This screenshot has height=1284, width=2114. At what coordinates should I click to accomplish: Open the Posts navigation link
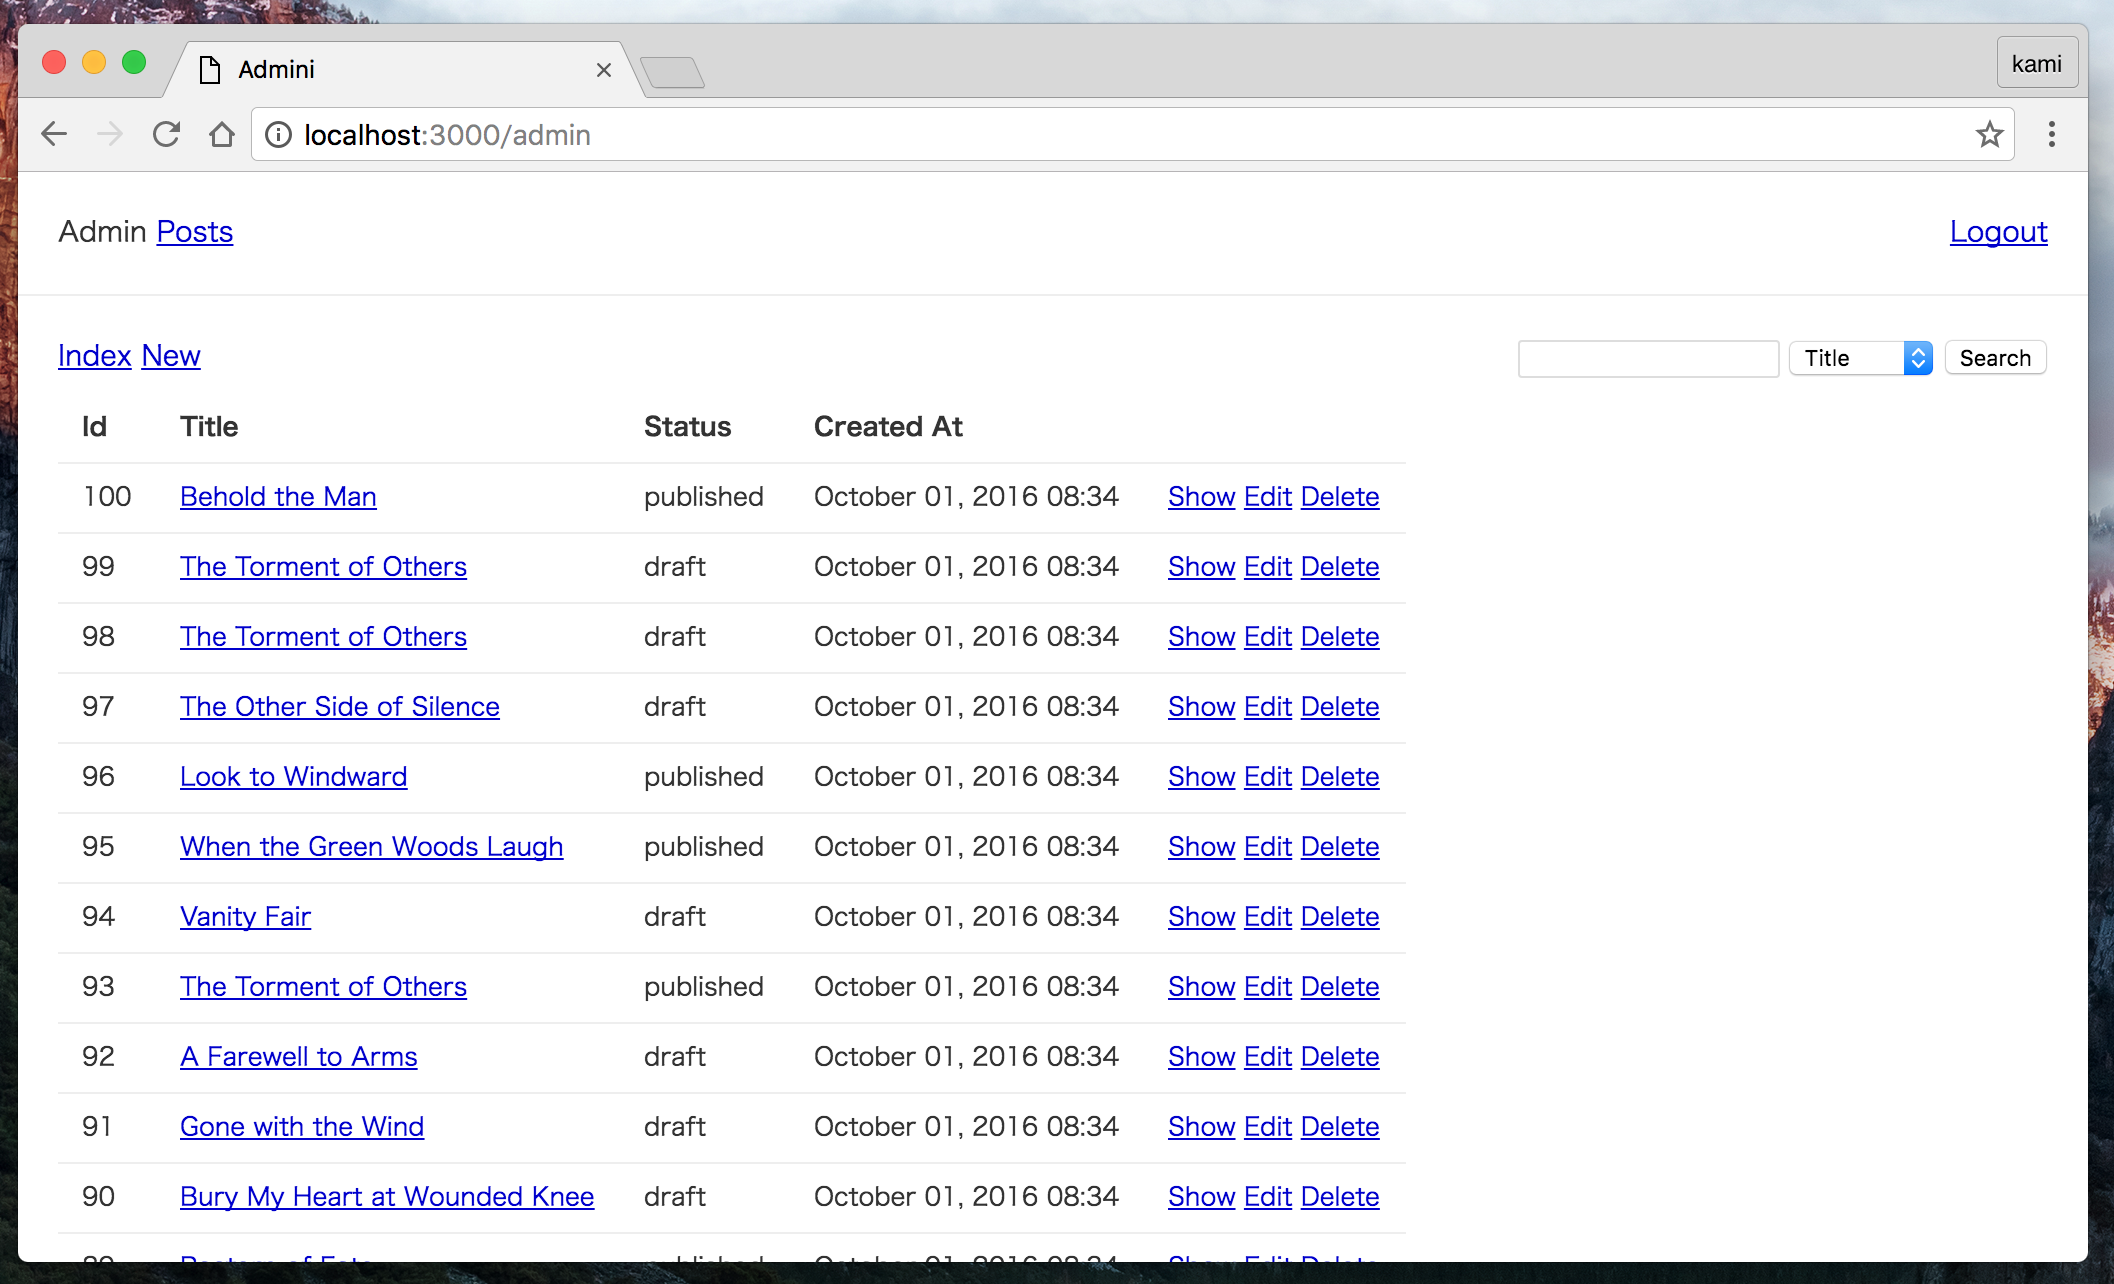click(195, 232)
